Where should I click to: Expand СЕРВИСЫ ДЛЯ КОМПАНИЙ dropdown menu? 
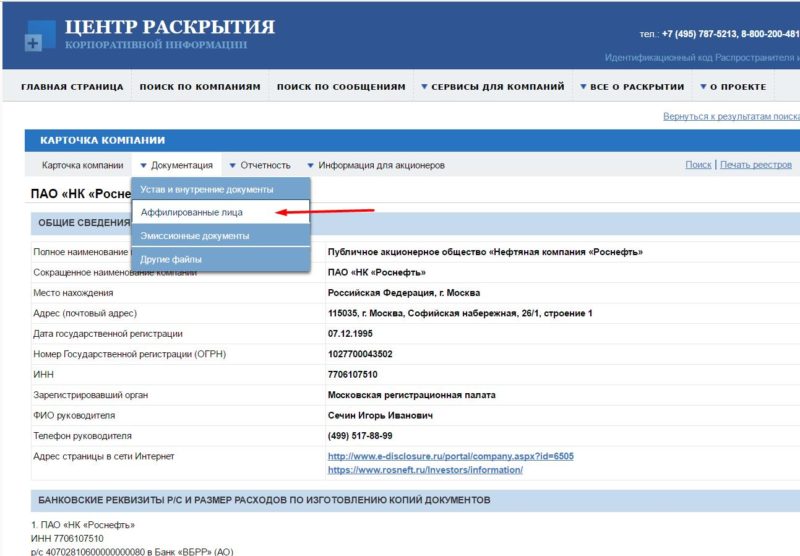coord(493,87)
